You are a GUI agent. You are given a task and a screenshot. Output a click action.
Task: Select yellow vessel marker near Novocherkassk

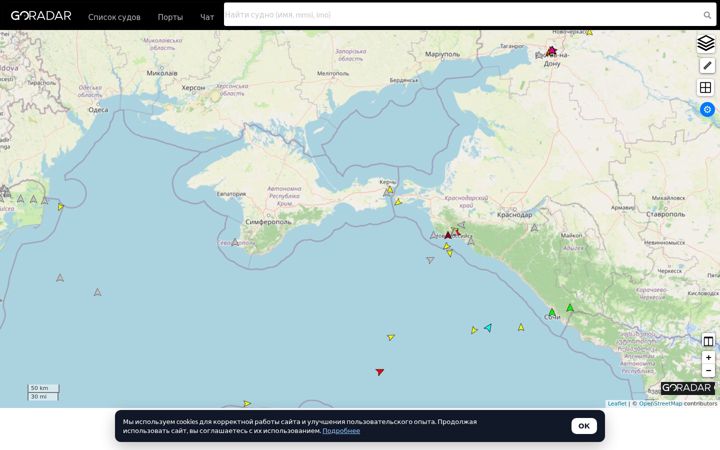click(589, 33)
